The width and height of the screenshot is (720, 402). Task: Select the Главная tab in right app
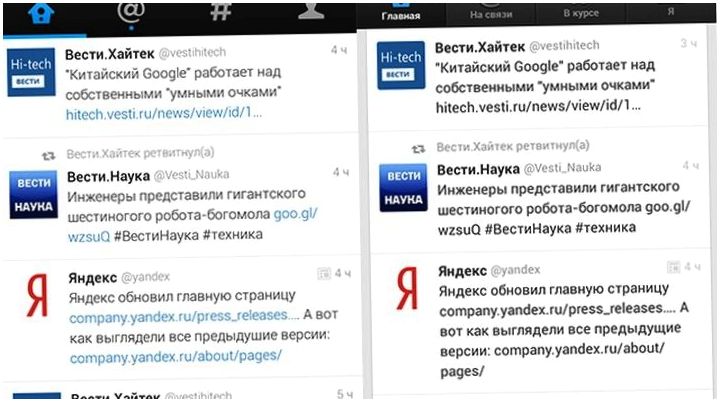400,15
